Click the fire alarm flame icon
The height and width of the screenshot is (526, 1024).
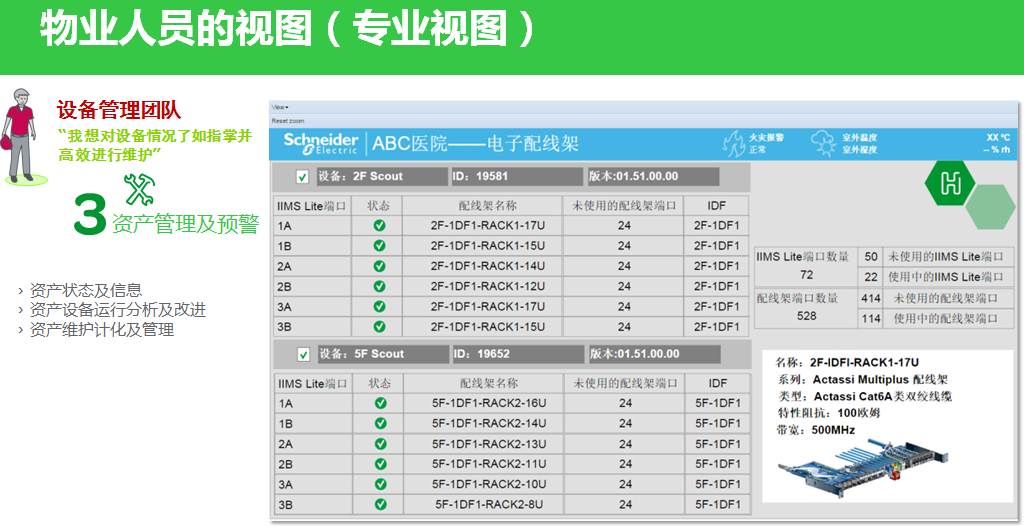pos(733,142)
